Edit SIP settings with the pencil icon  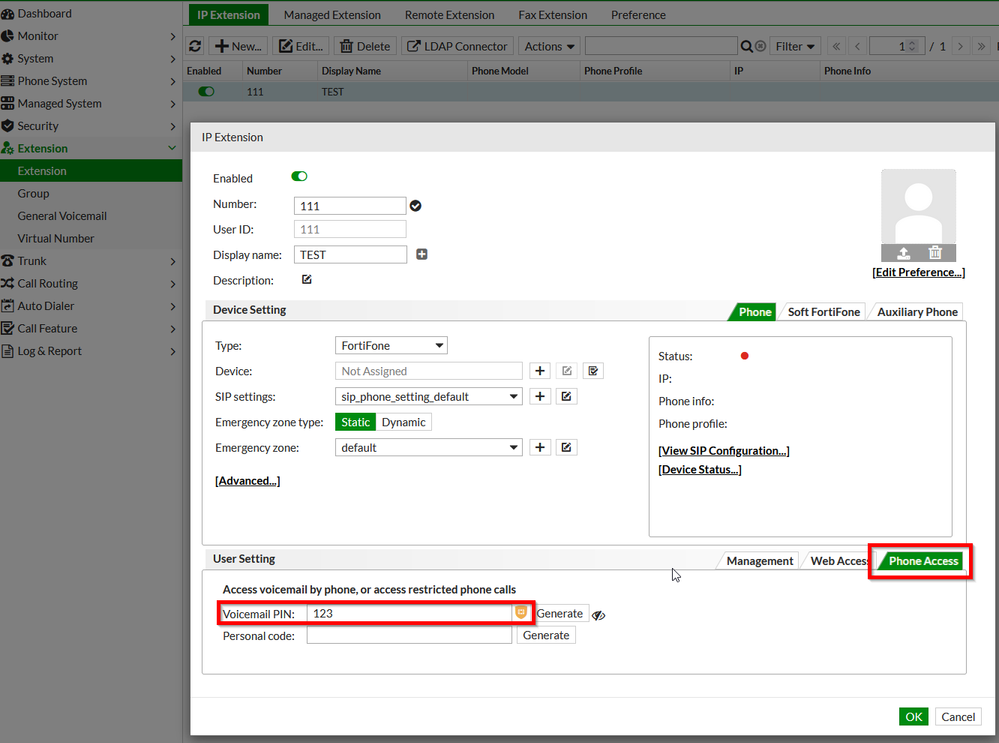(x=566, y=397)
